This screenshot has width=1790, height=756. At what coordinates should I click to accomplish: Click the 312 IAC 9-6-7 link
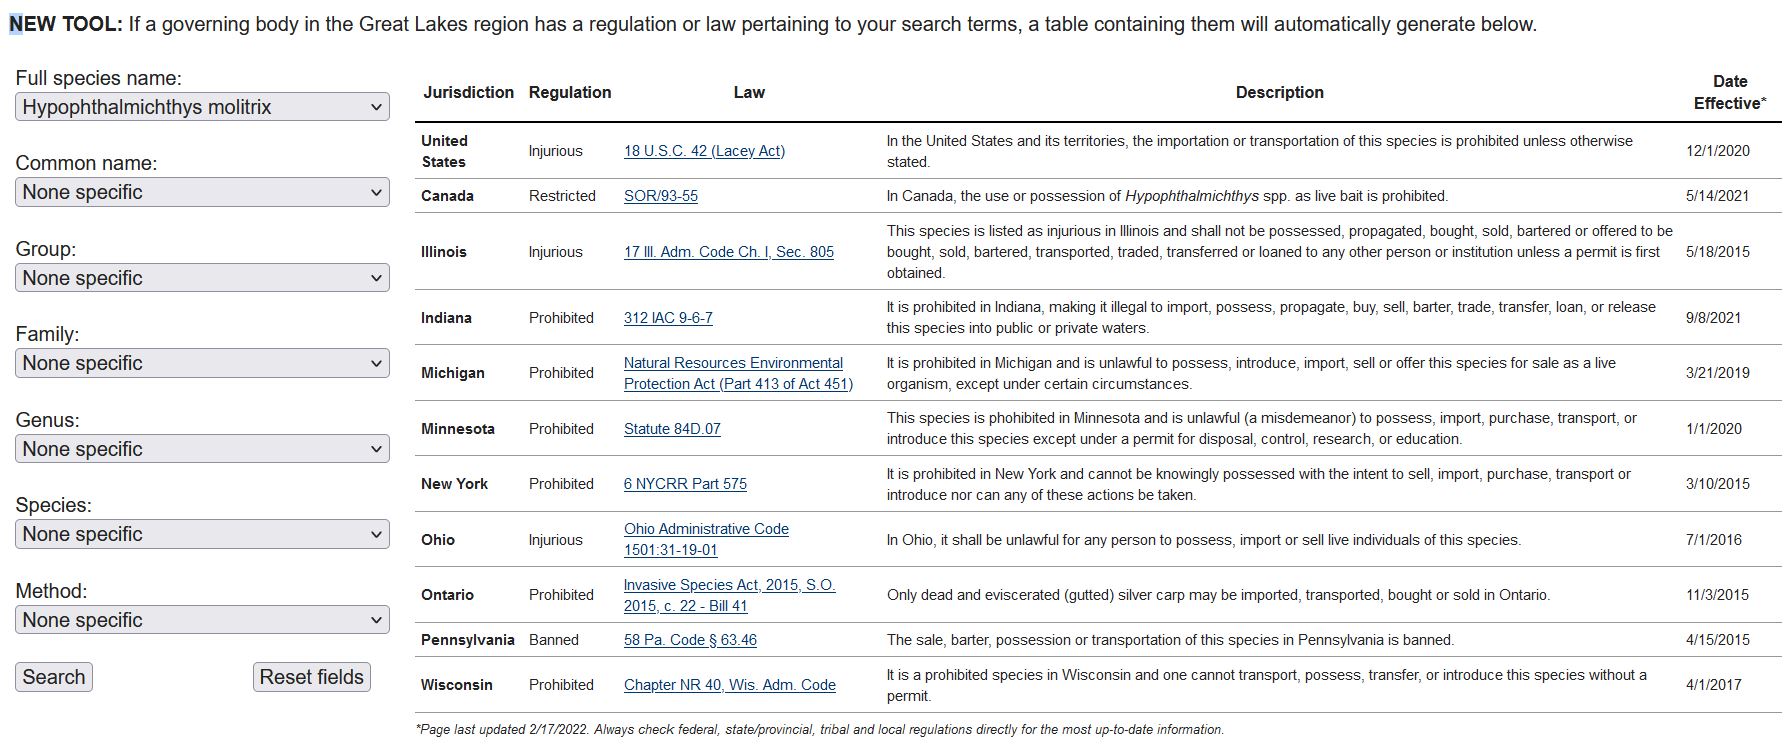pyautogui.click(x=668, y=318)
